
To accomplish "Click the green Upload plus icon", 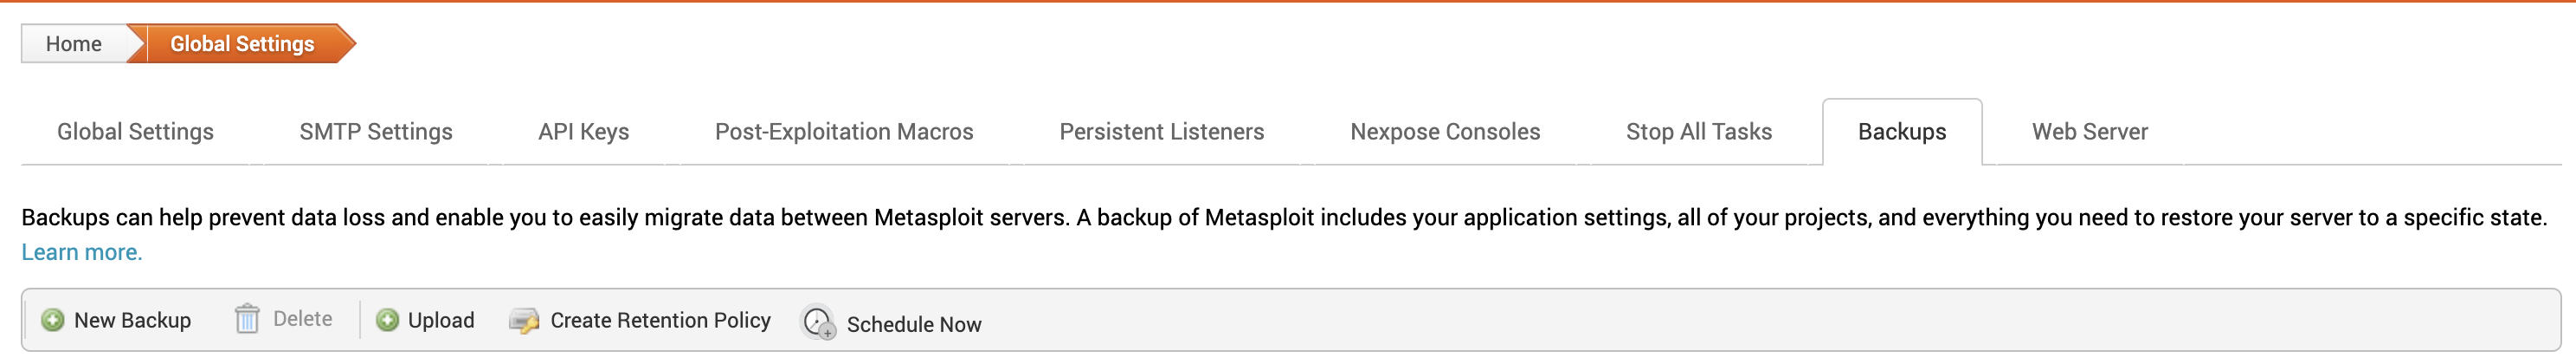I will pyautogui.click(x=387, y=320).
